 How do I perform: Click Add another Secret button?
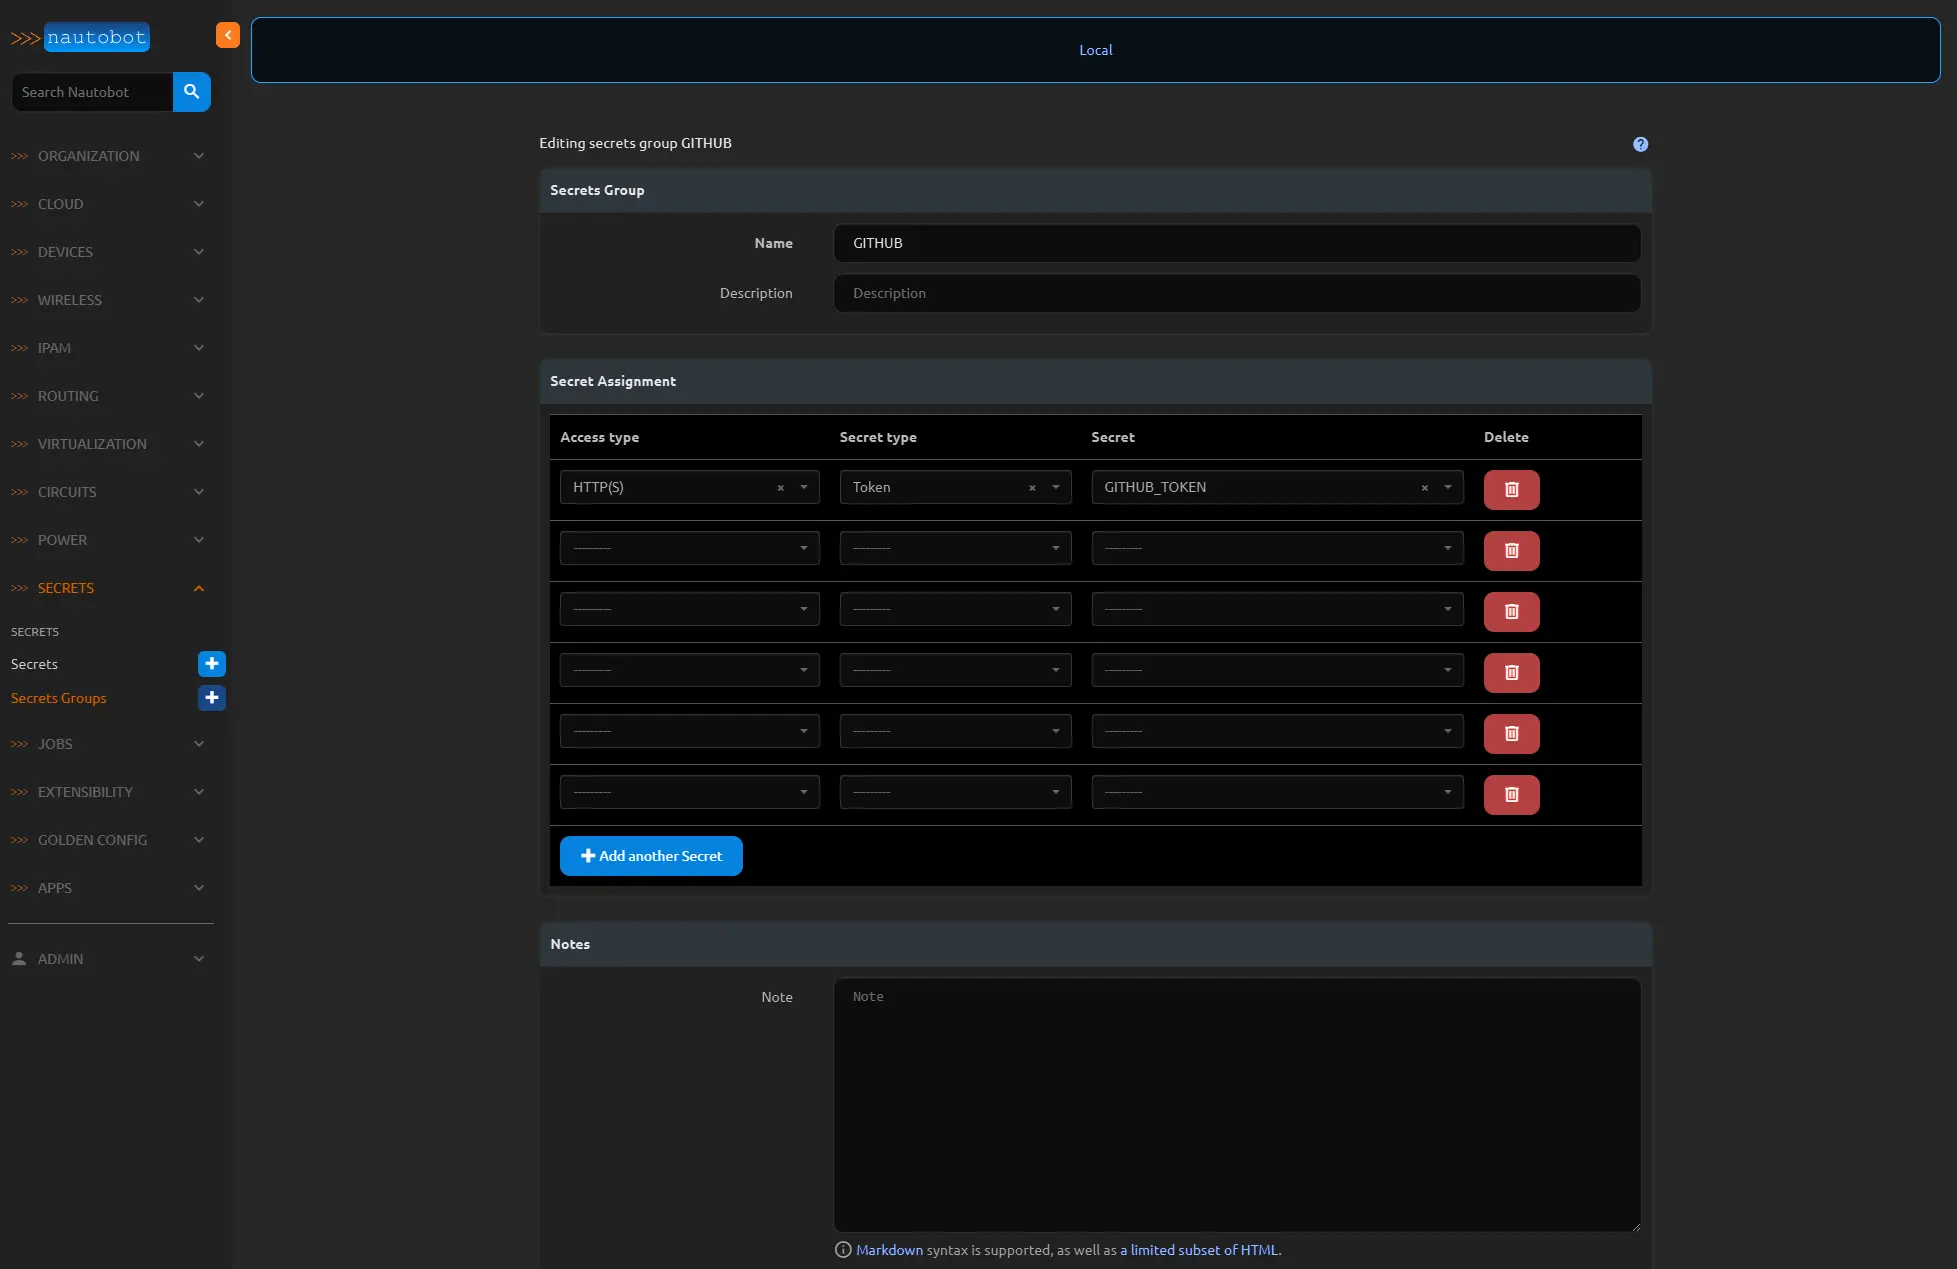coord(651,856)
